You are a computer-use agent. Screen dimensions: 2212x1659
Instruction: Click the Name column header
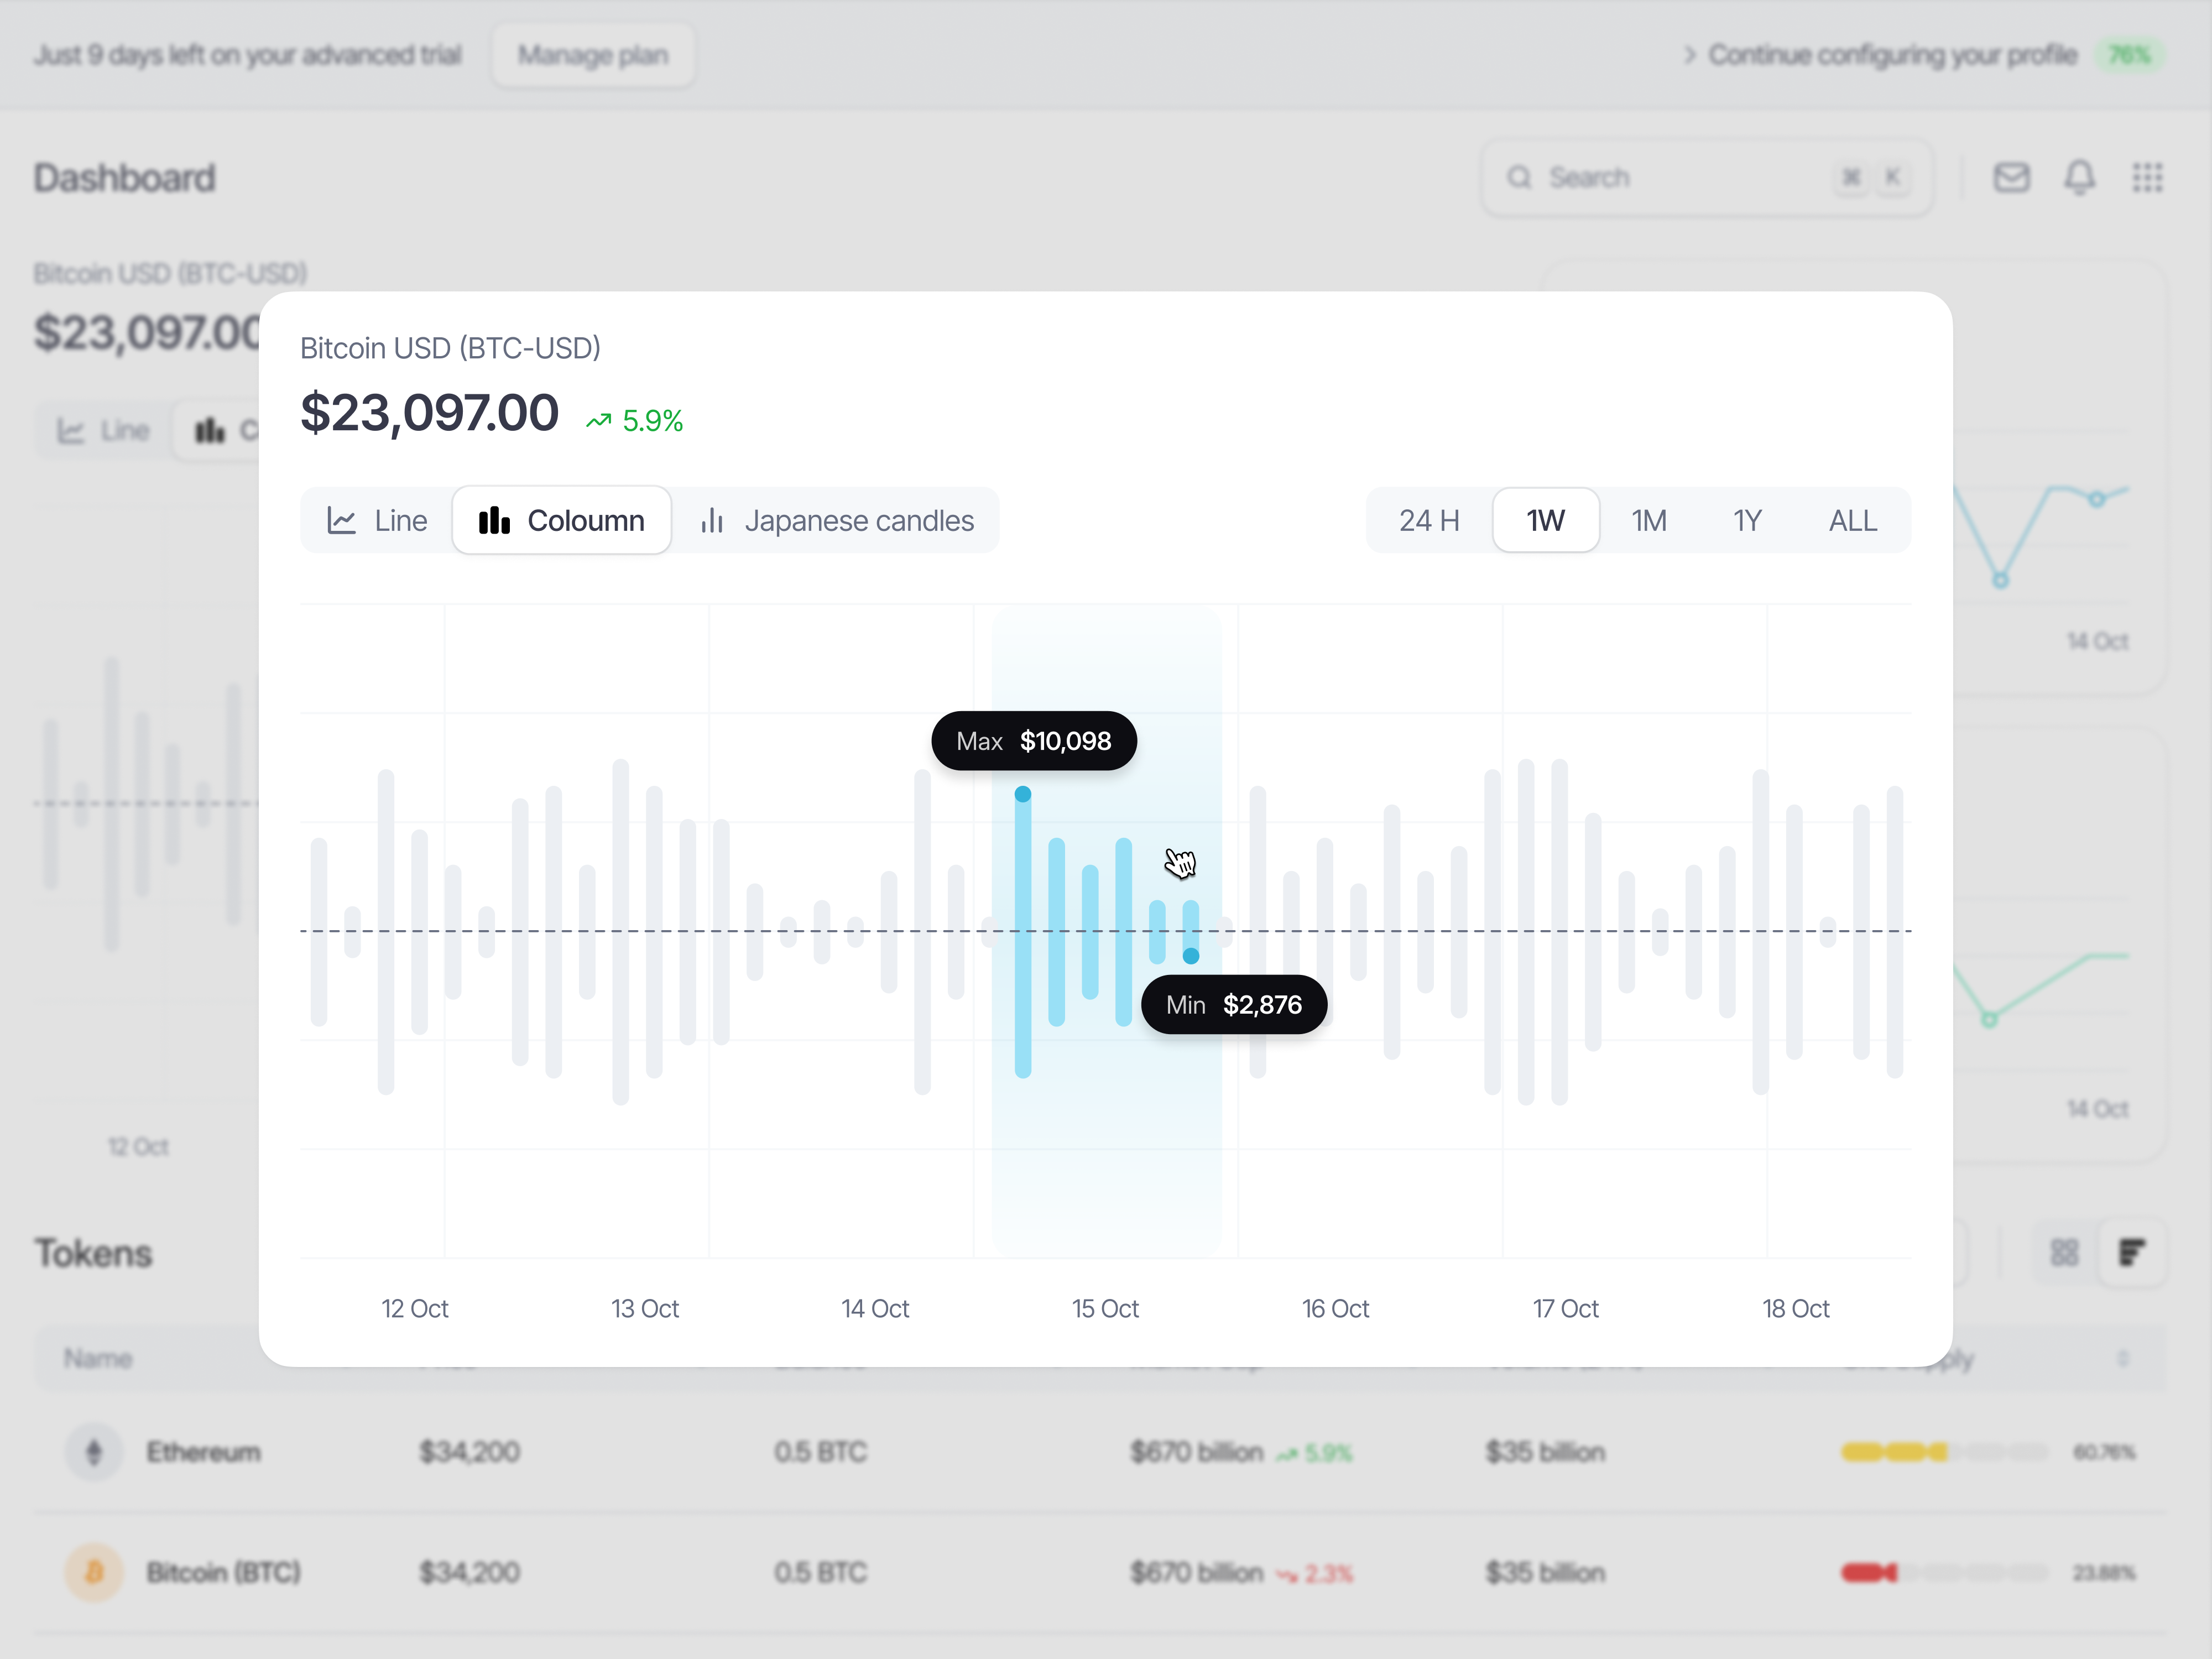(98, 1358)
